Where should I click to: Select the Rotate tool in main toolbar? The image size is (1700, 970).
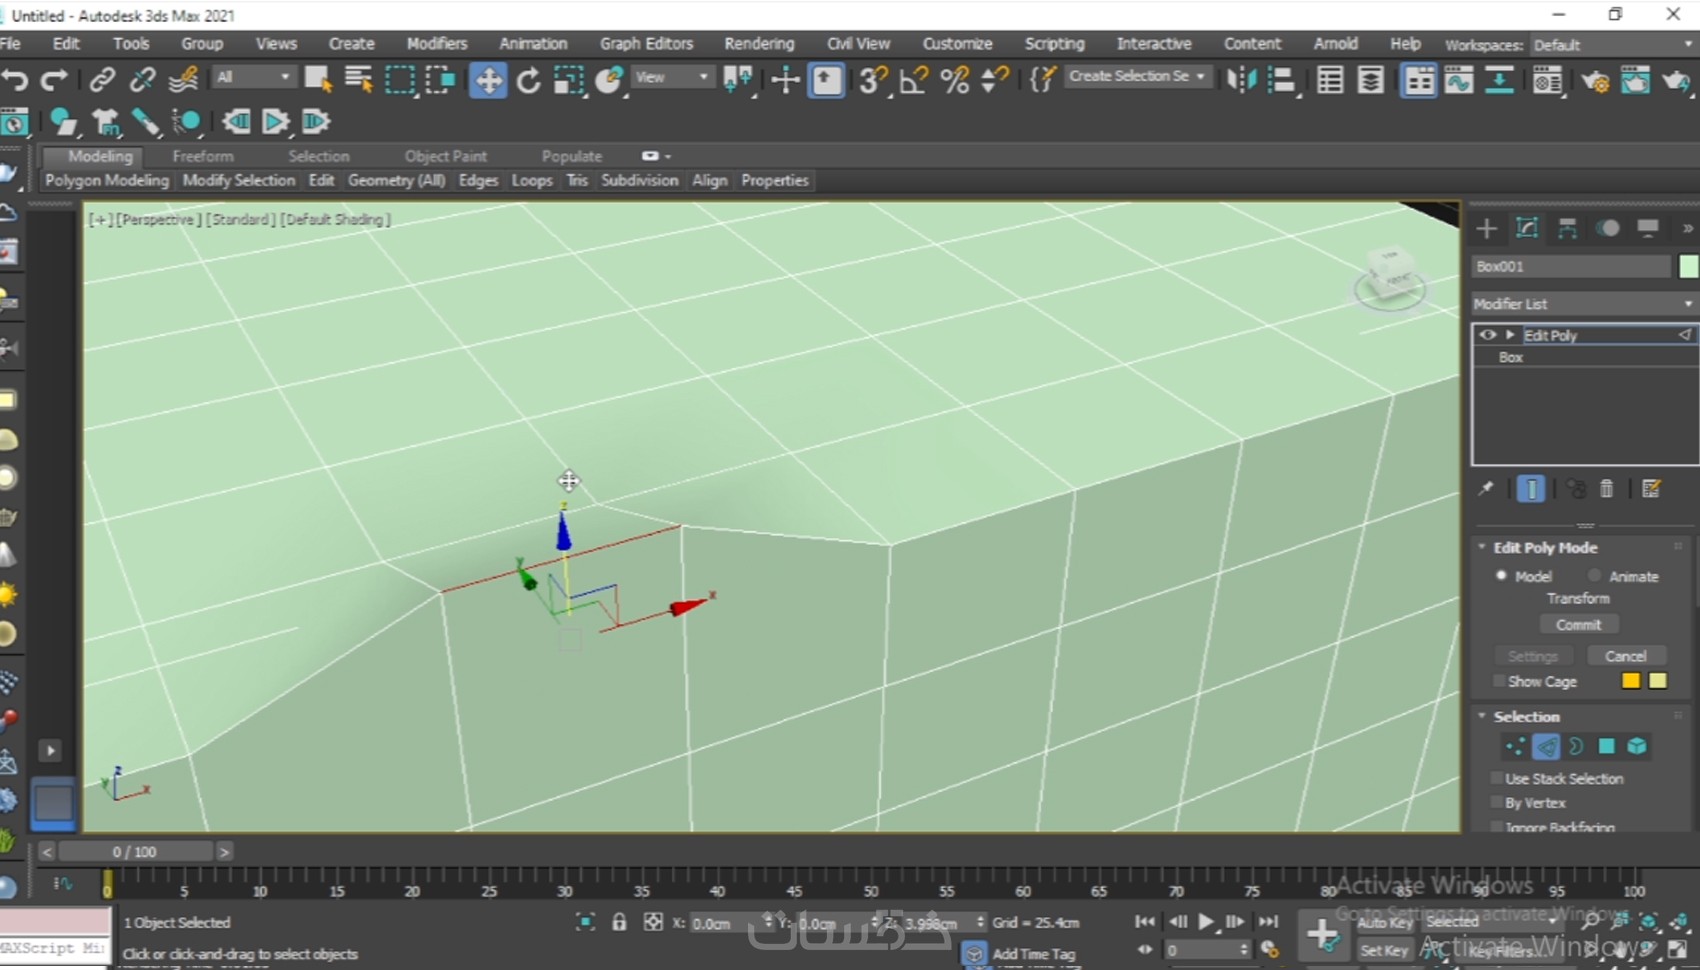(528, 80)
